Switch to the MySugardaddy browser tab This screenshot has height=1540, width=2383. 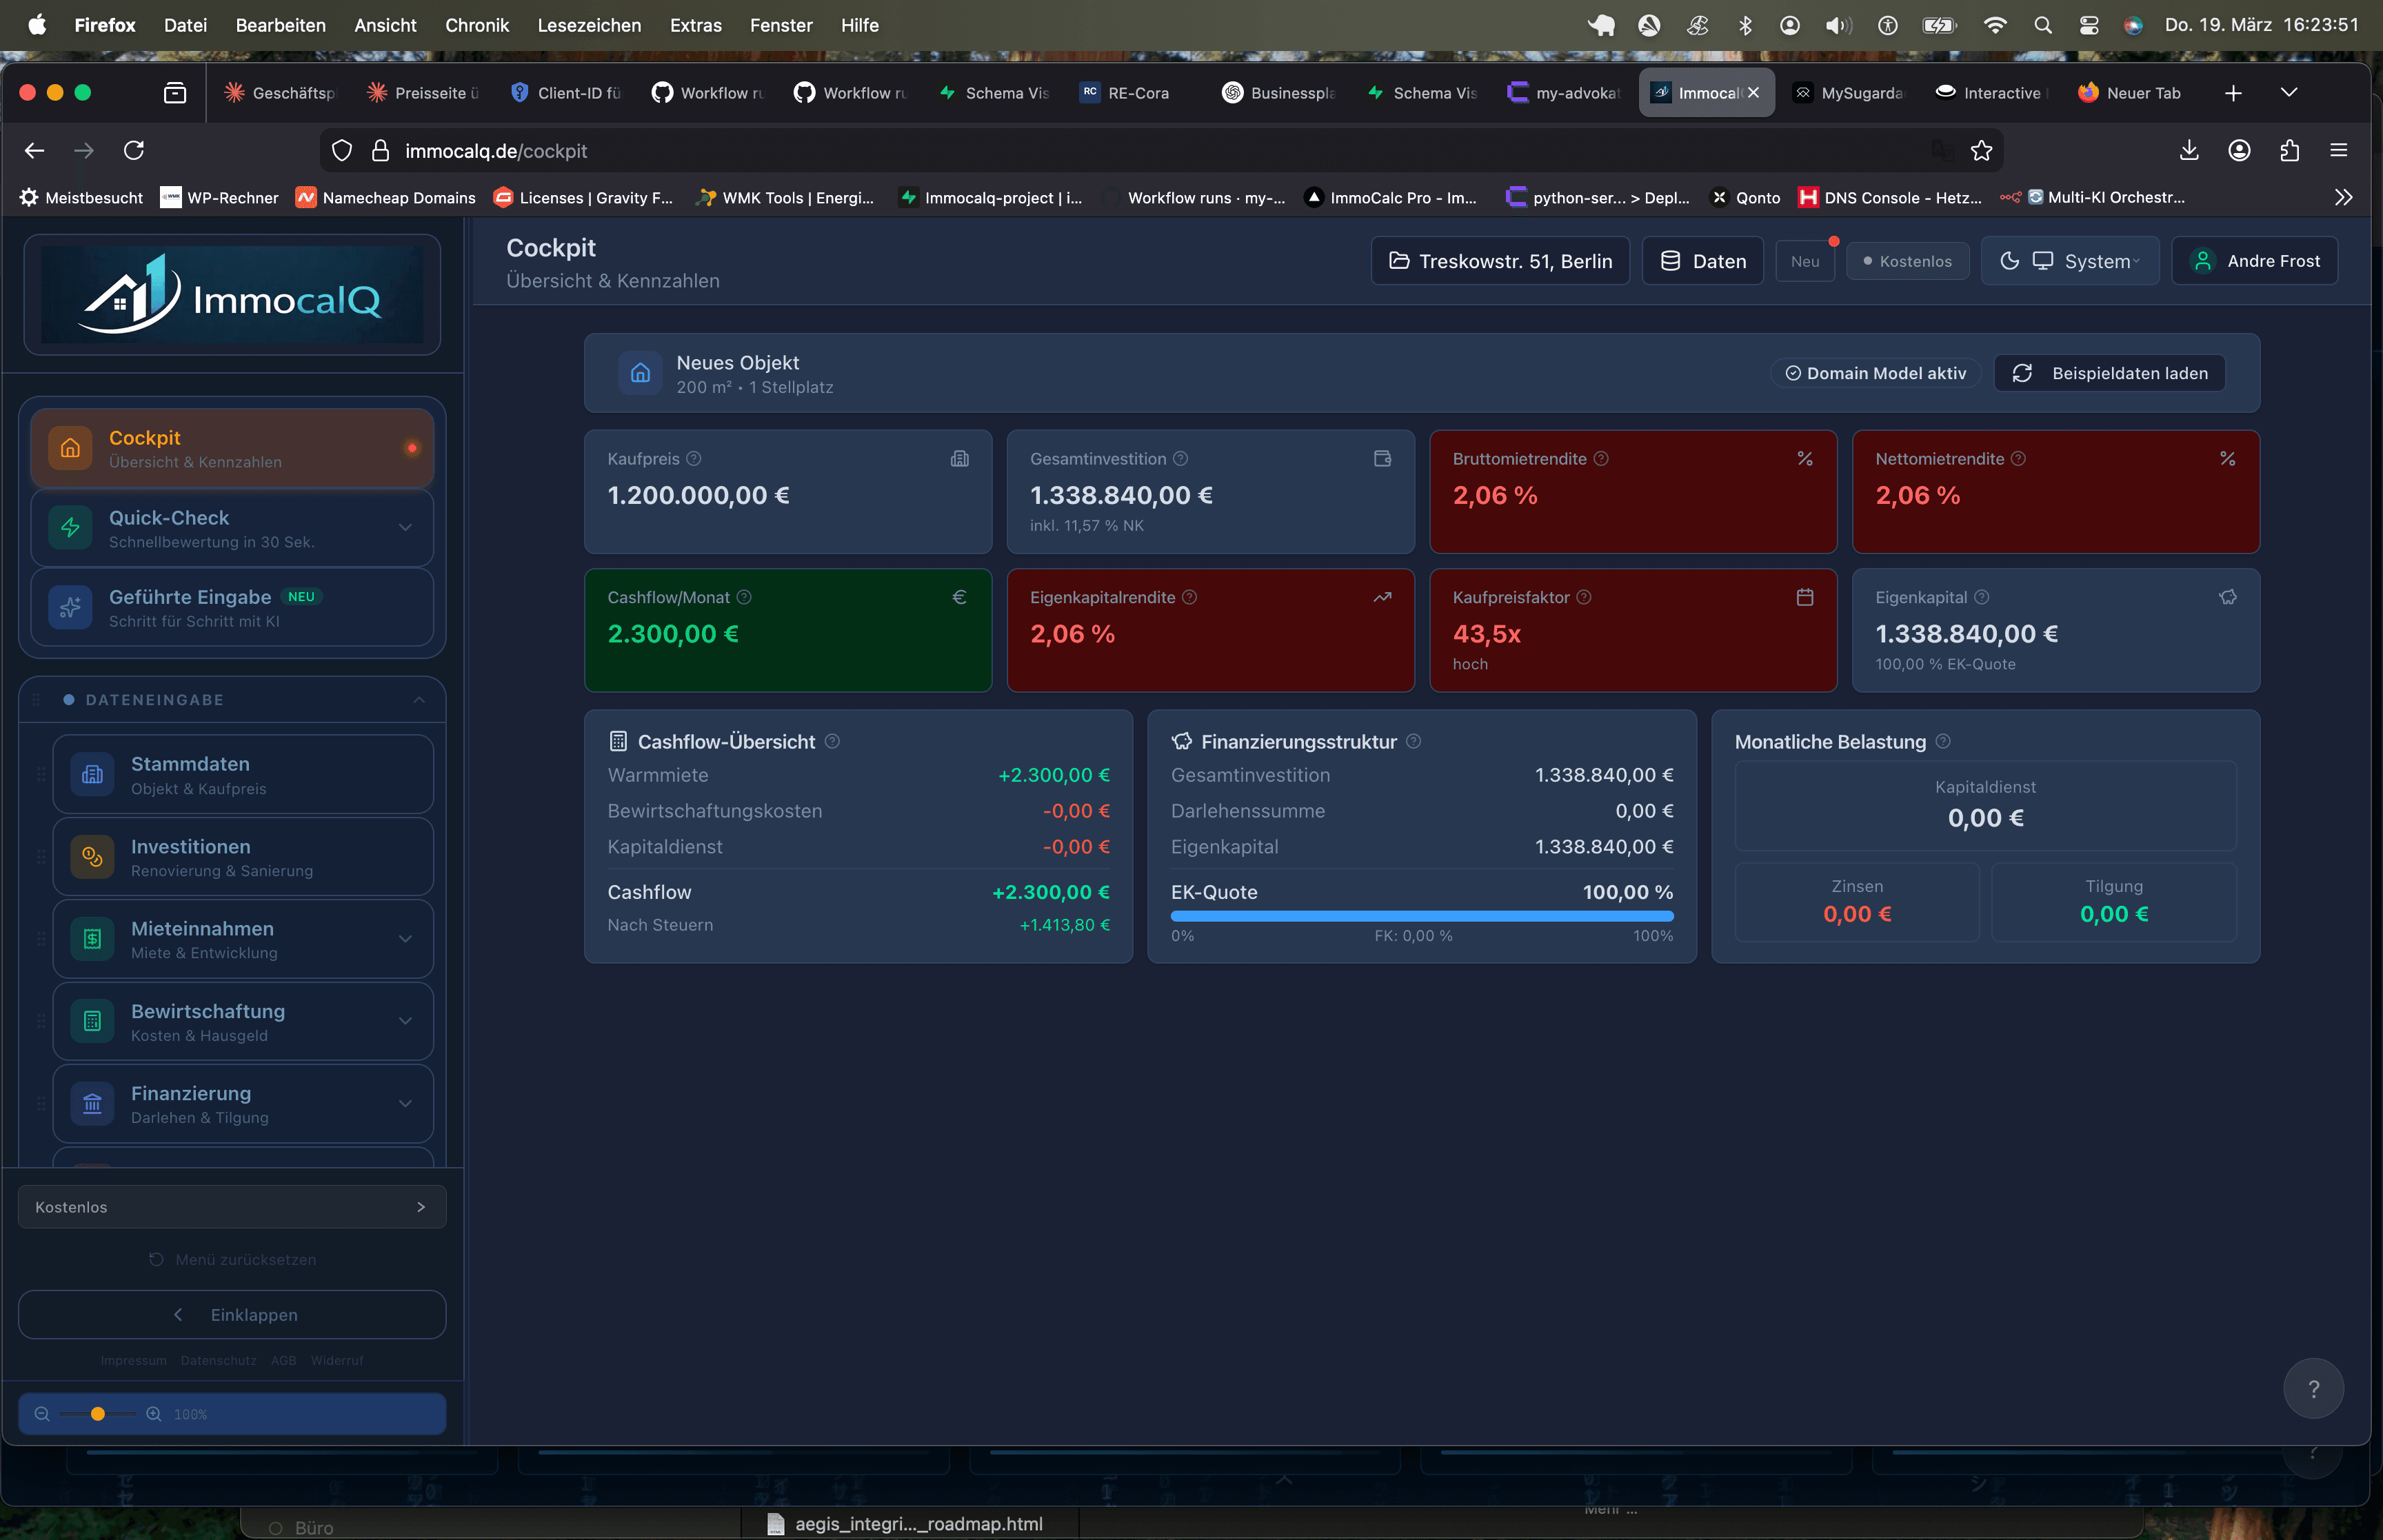tap(1849, 93)
